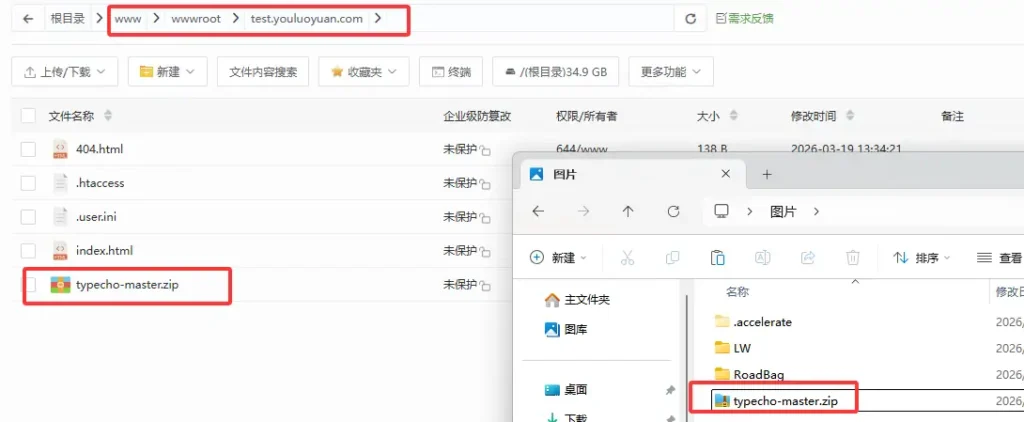The width and height of the screenshot is (1024, 422).
Task: Open the 上传/下载 dropdown
Action: (x=65, y=72)
